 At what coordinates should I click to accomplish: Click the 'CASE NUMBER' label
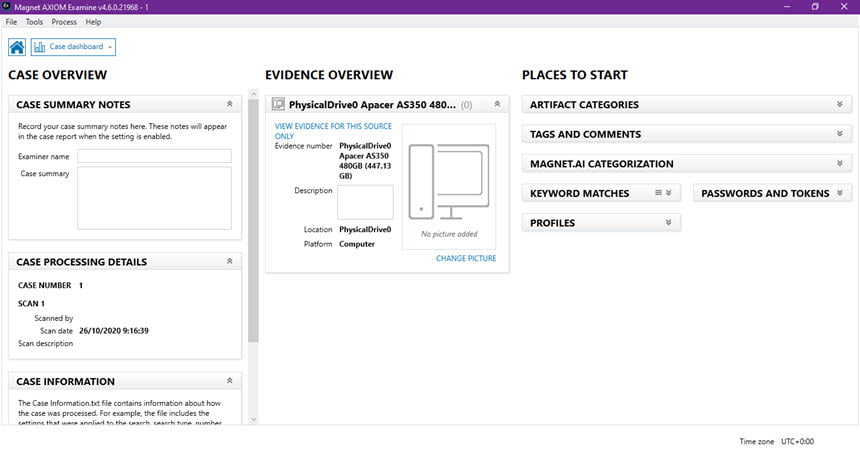click(44, 285)
